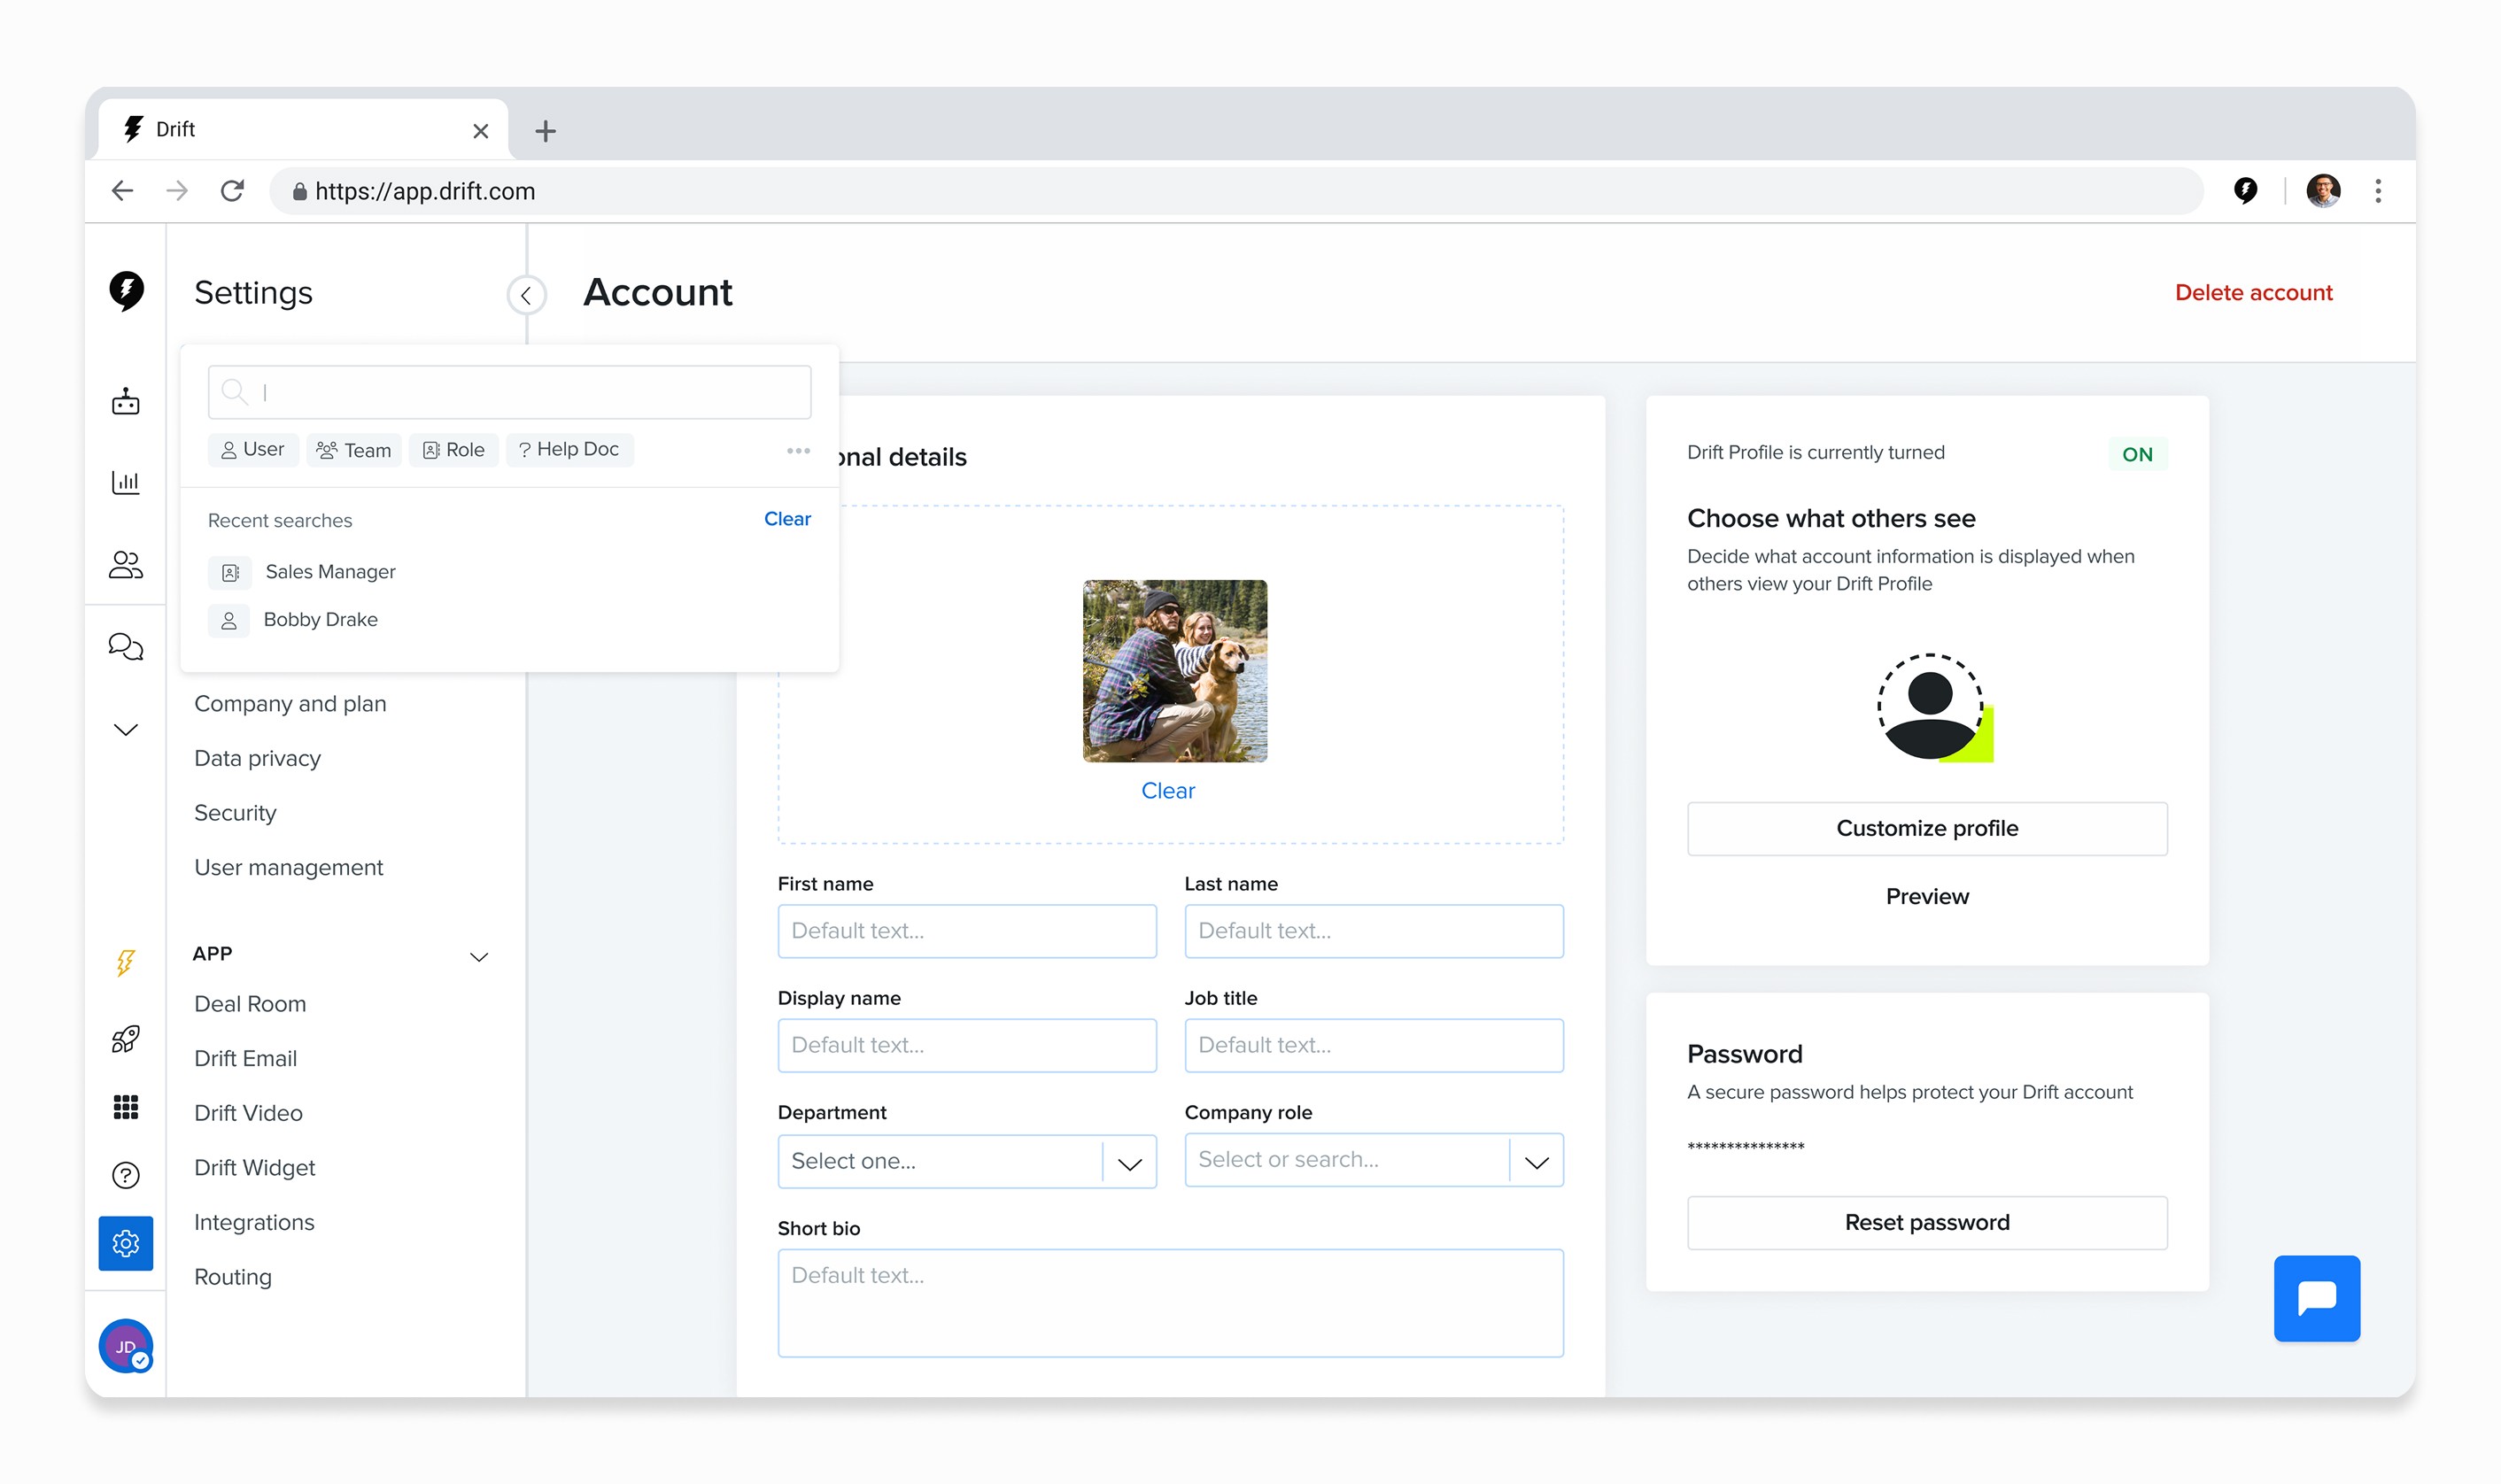Collapse the APP section chevron
This screenshot has height=1484, width=2501.
coord(479,957)
